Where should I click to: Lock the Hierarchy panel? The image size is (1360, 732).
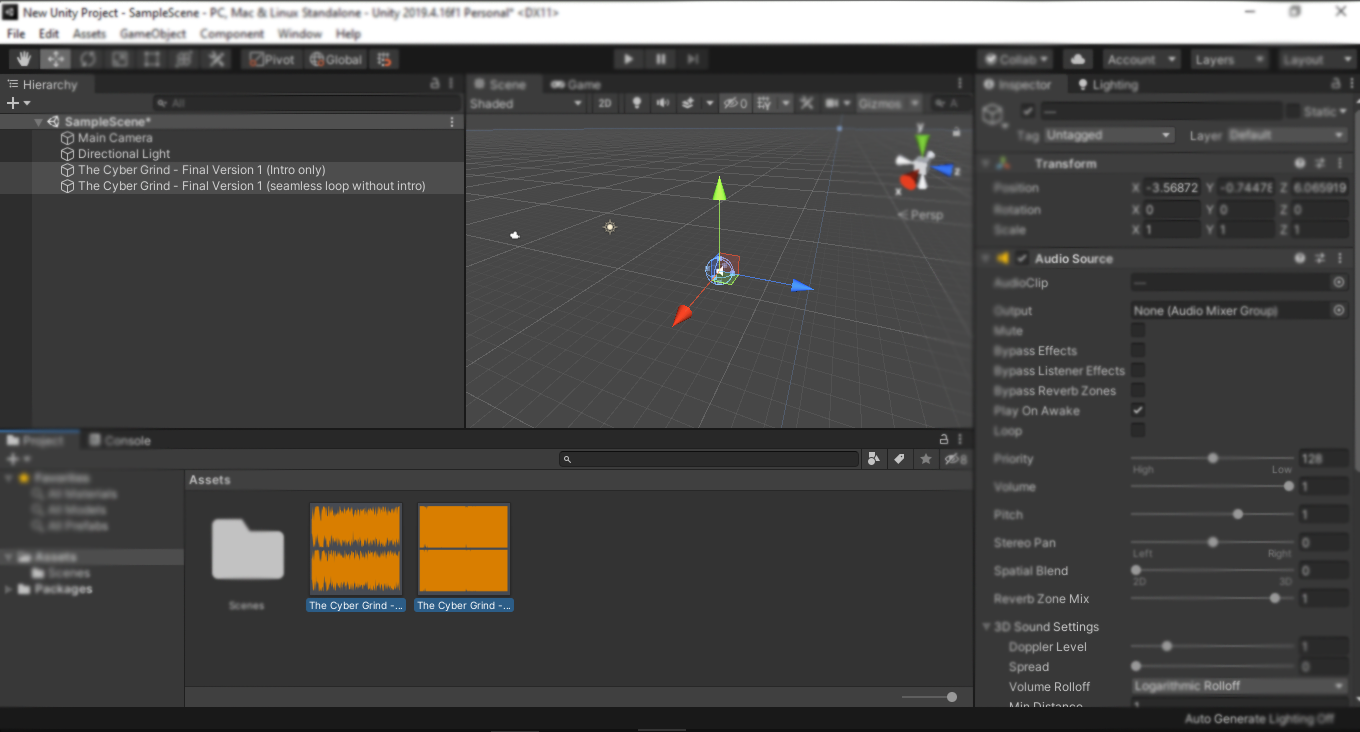tap(434, 84)
